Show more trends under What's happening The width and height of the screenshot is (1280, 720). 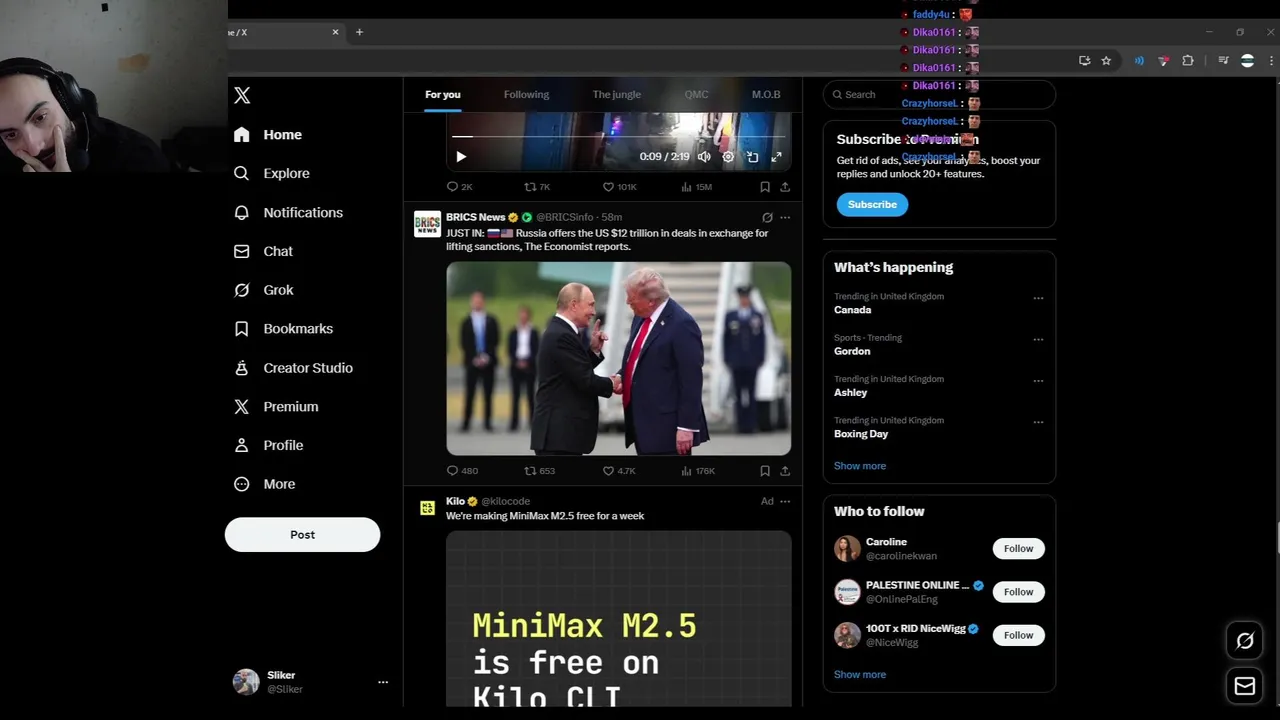point(860,466)
